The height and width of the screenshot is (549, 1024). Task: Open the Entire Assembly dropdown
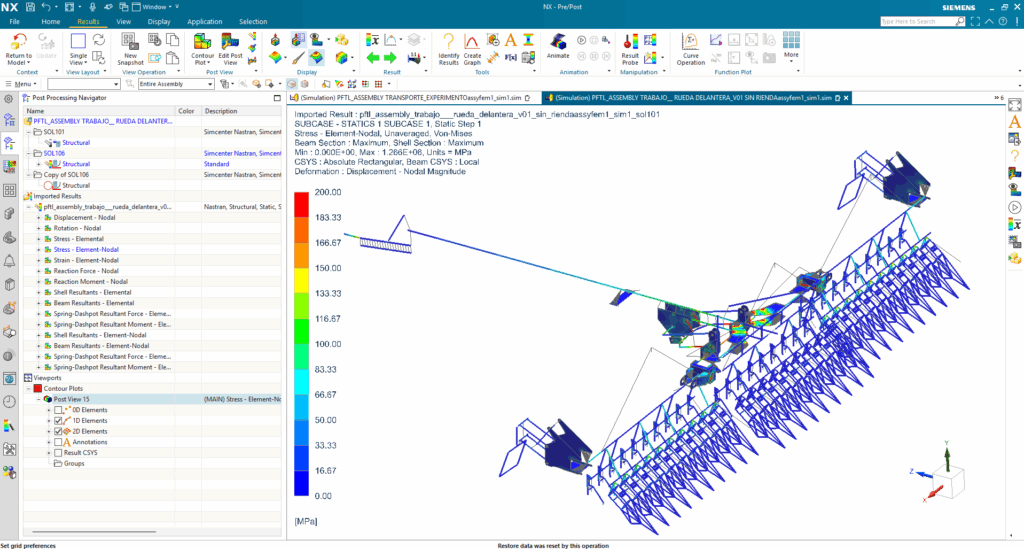pos(176,84)
